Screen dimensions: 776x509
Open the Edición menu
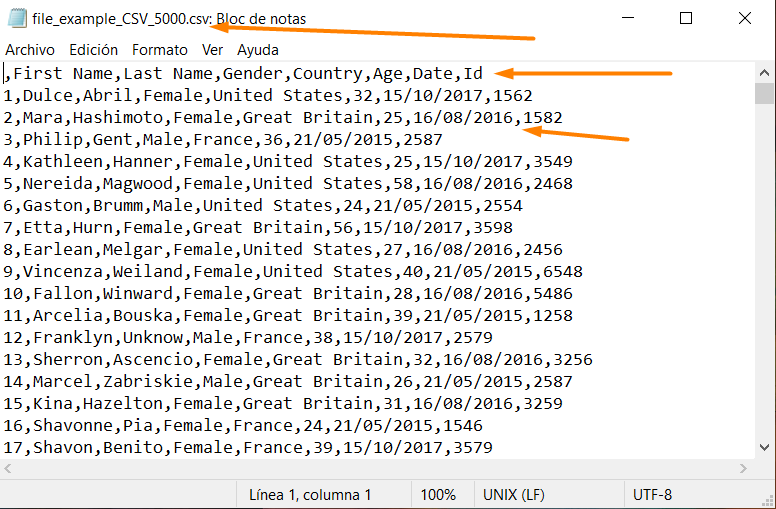94,49
